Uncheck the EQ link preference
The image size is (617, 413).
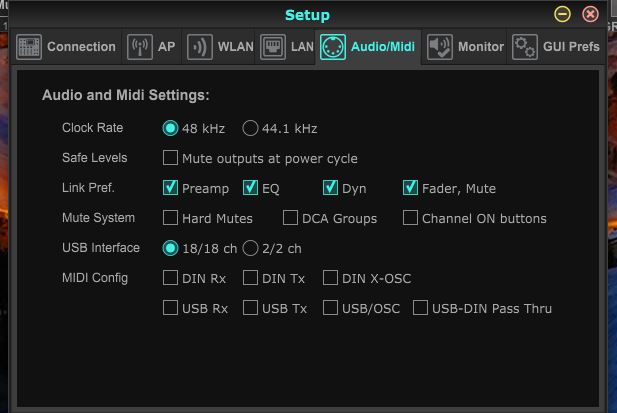pos(250,188)
